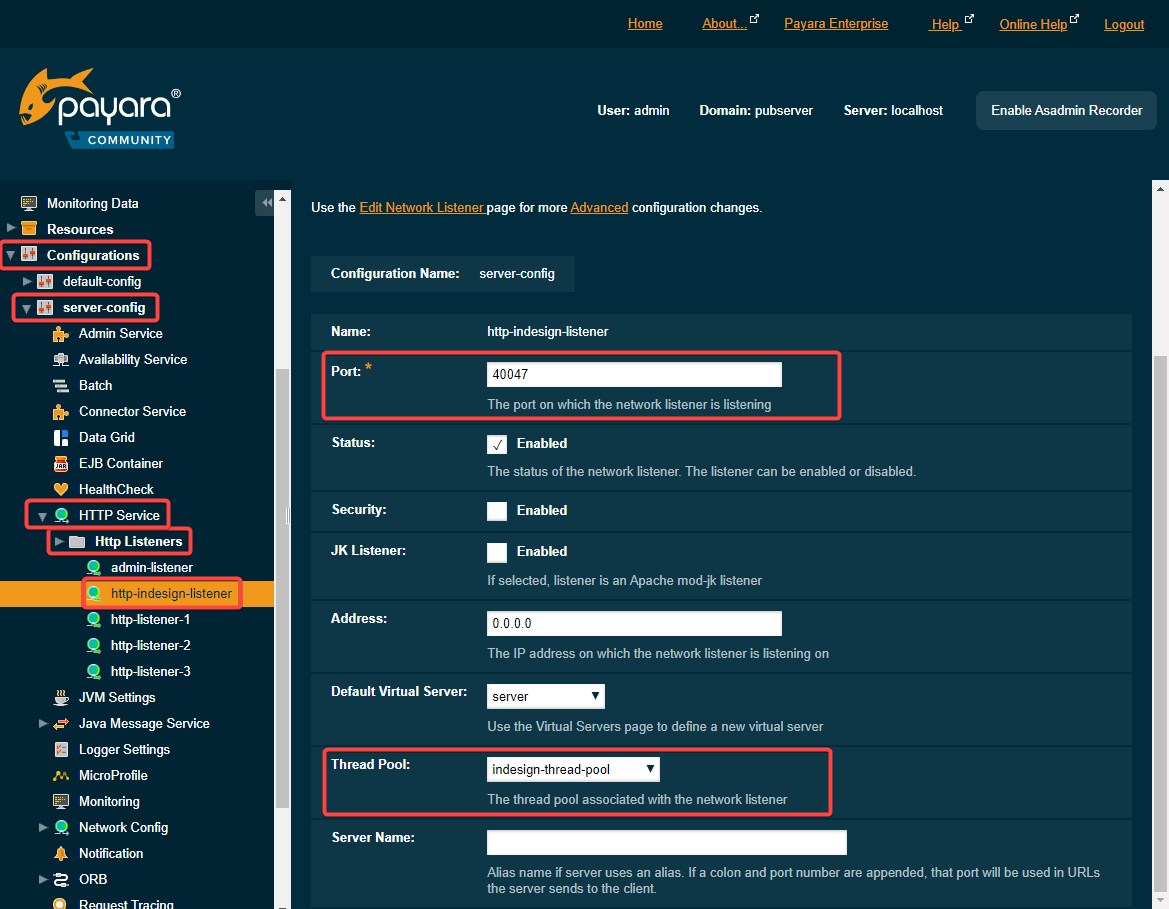Click the Port input field
Screen dimensions: 1169x909
(633, 375)
